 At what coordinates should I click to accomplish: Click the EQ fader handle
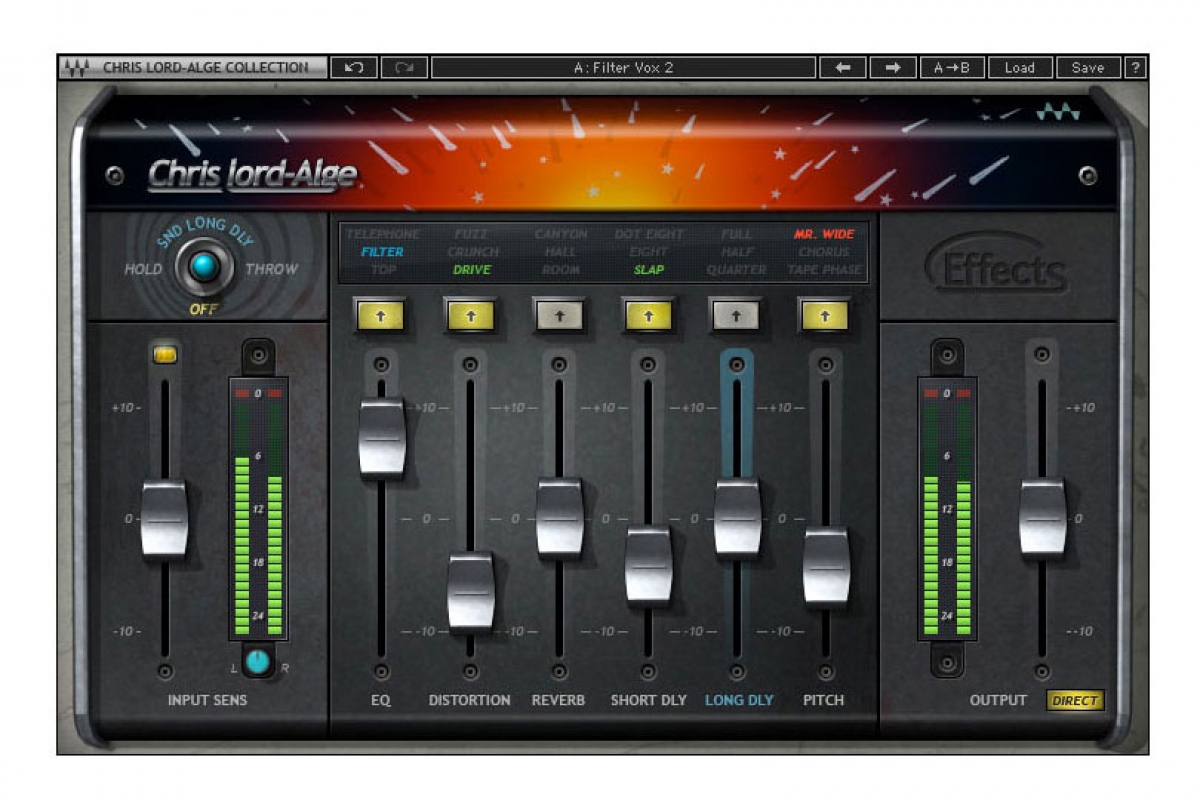point(382,436)
